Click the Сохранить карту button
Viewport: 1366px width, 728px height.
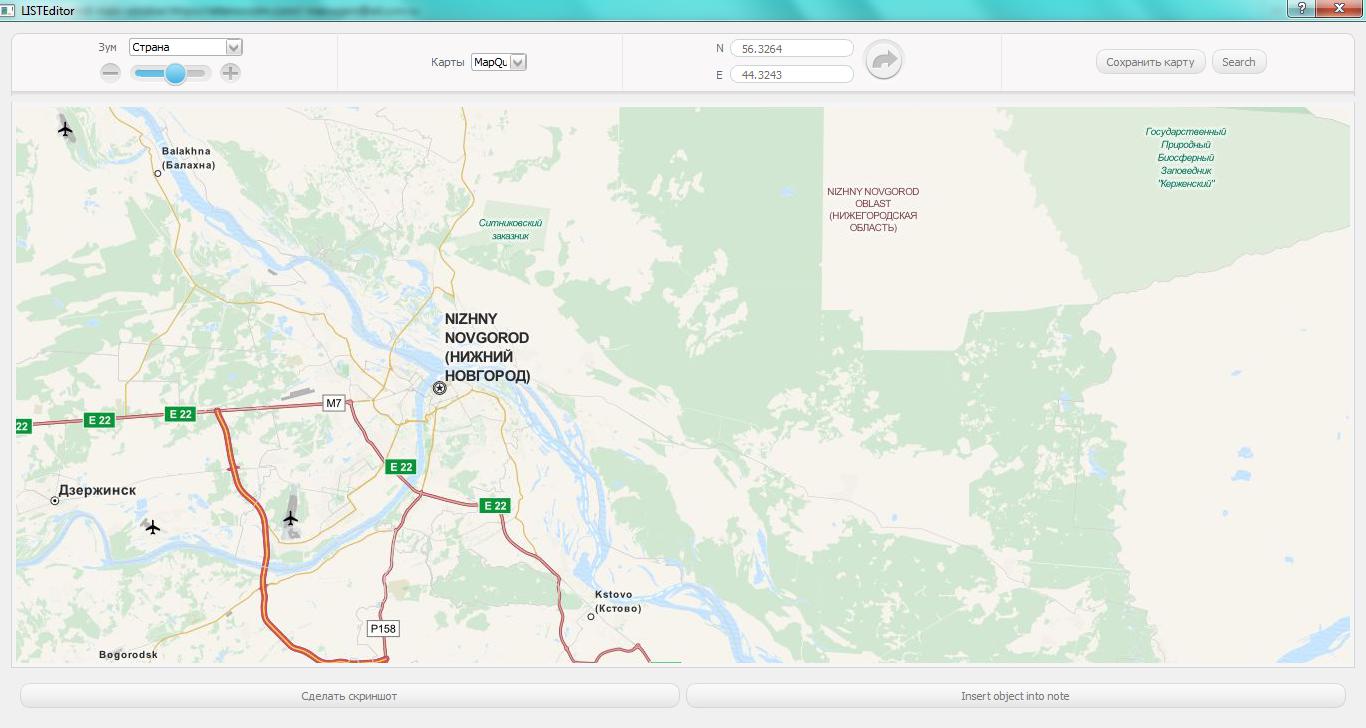tap(1150, 62)
